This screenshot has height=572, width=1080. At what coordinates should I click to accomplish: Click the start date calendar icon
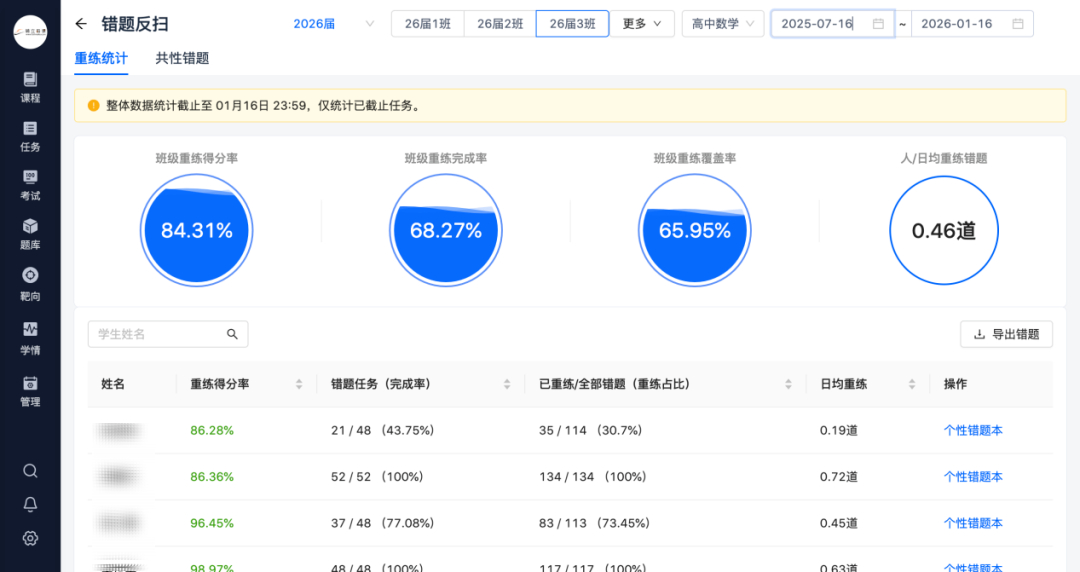(x=878, y=23)
